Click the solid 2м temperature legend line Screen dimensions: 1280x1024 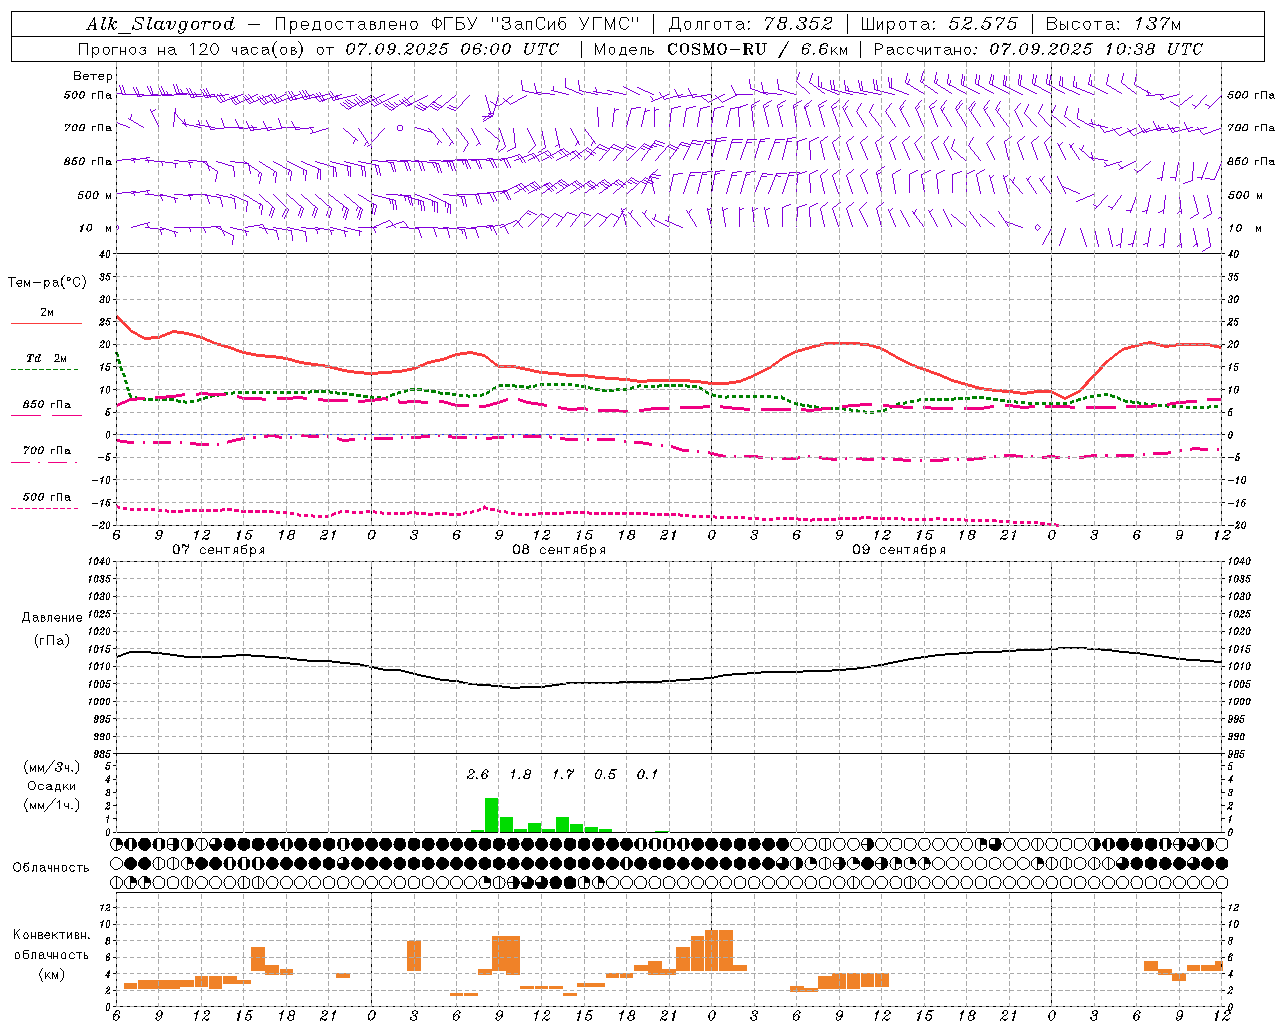(46, 323)
